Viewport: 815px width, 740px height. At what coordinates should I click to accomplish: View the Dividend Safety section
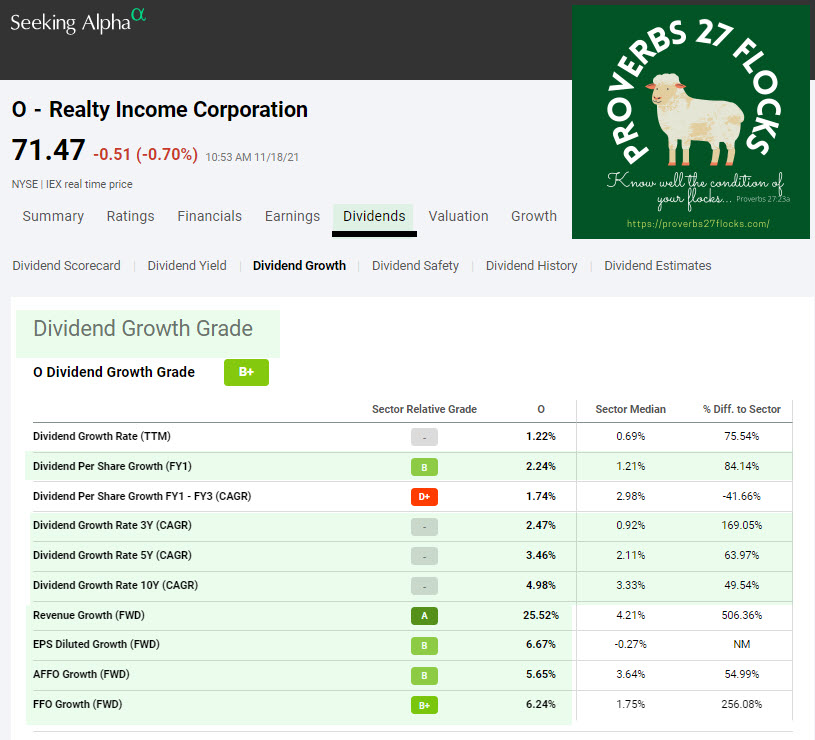point(415,266)
